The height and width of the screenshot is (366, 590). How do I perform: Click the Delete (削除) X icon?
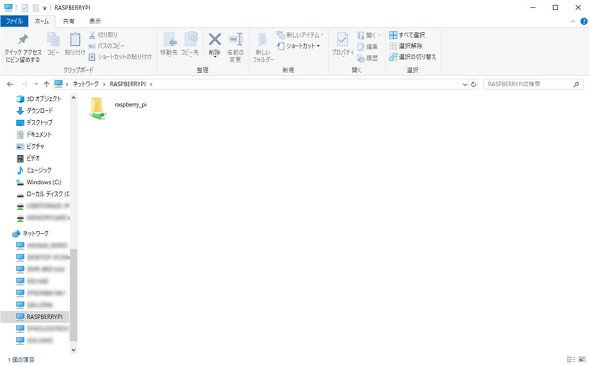[215, 39]
